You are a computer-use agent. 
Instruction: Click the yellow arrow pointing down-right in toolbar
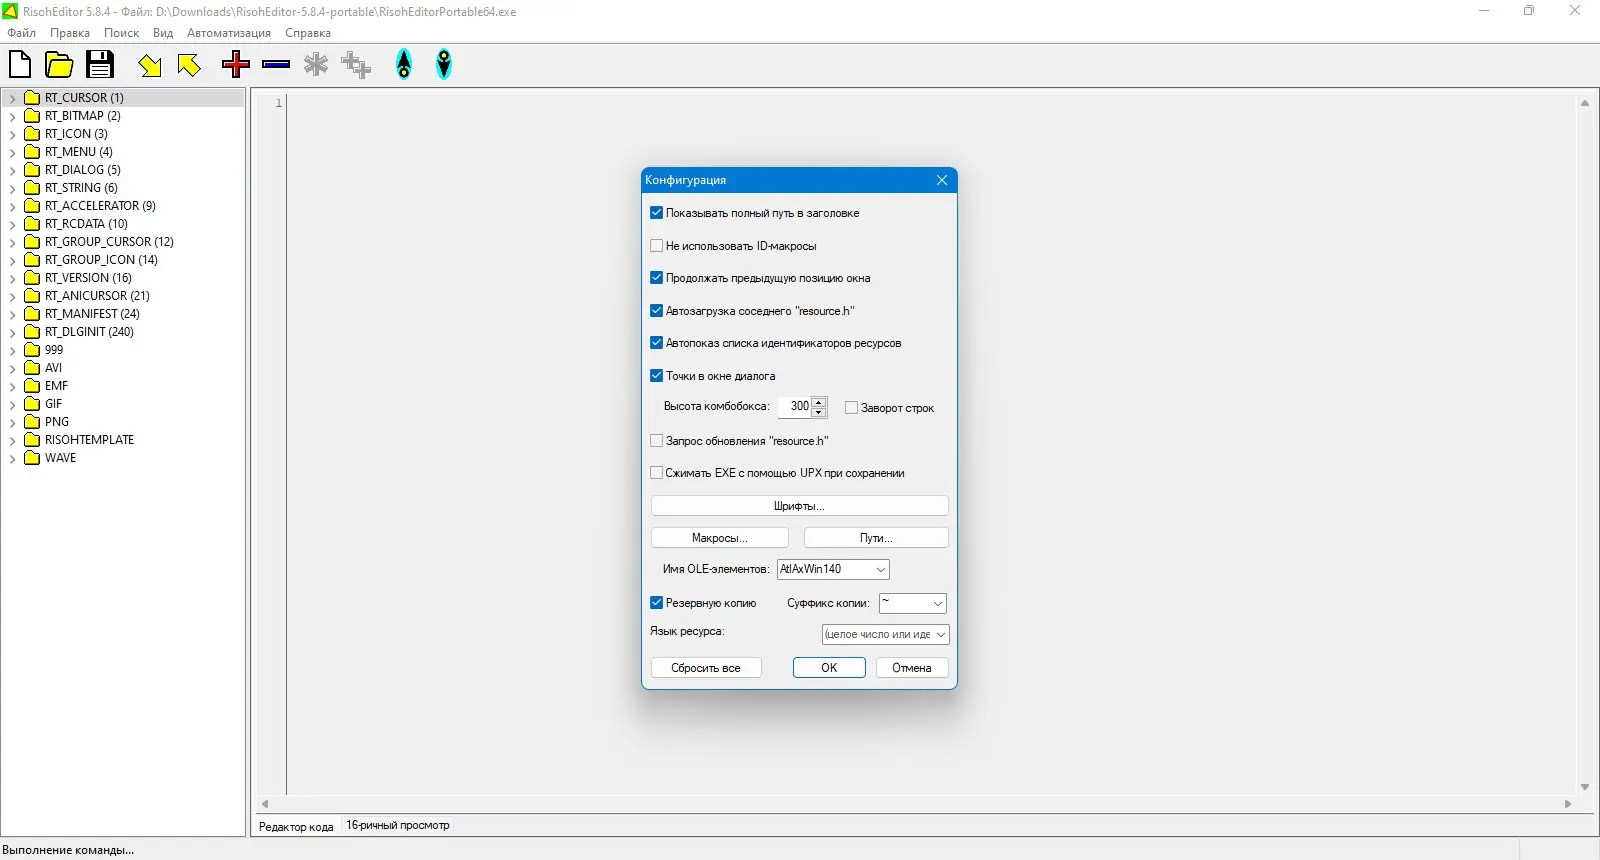pyautogui.click(x=150, y=65)
